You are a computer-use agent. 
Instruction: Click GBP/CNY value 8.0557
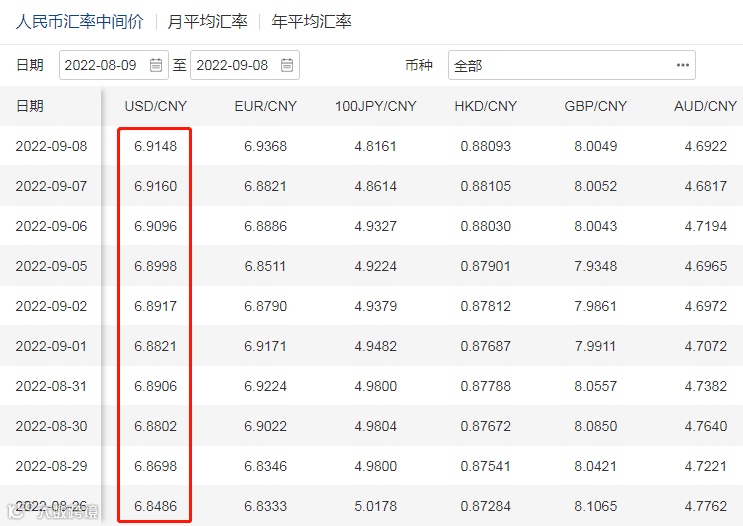click(596, 386)
